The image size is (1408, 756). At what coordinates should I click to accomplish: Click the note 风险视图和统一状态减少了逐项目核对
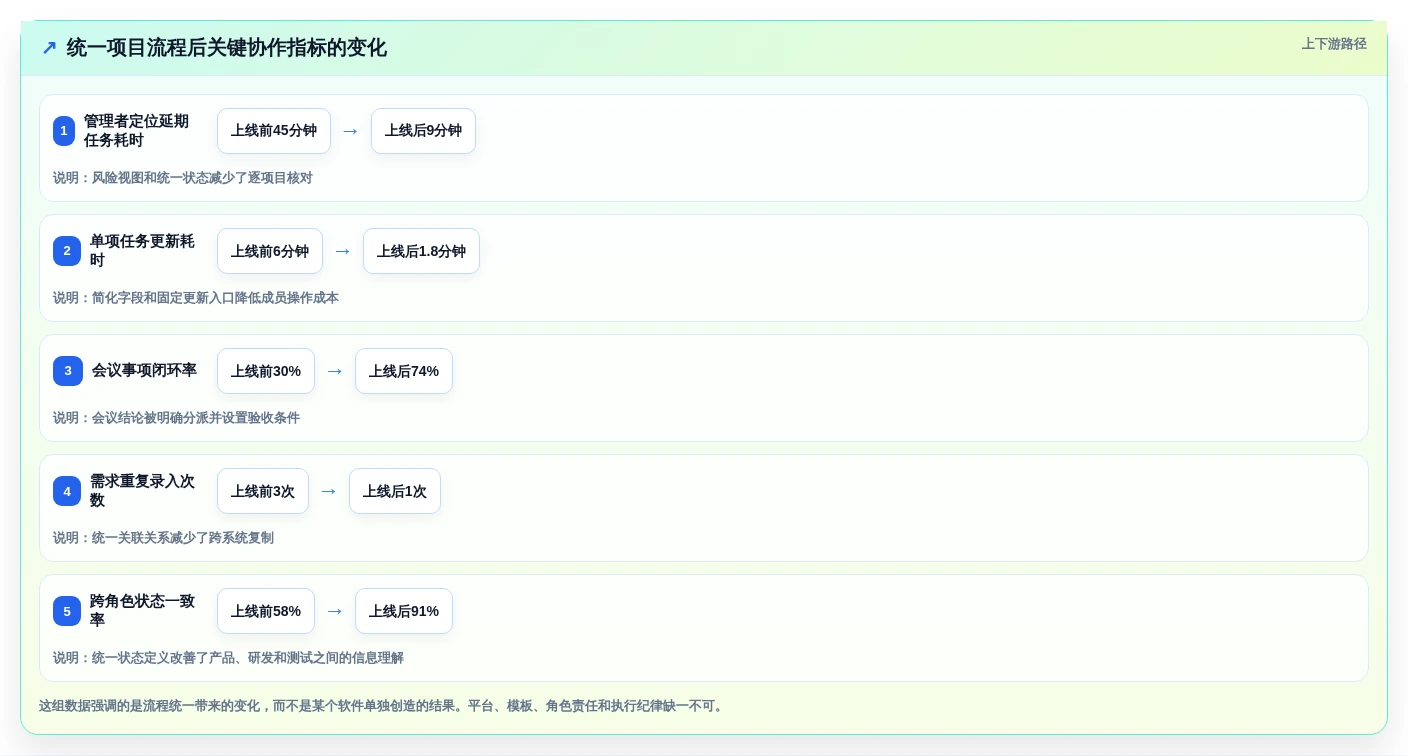[202, 178]
